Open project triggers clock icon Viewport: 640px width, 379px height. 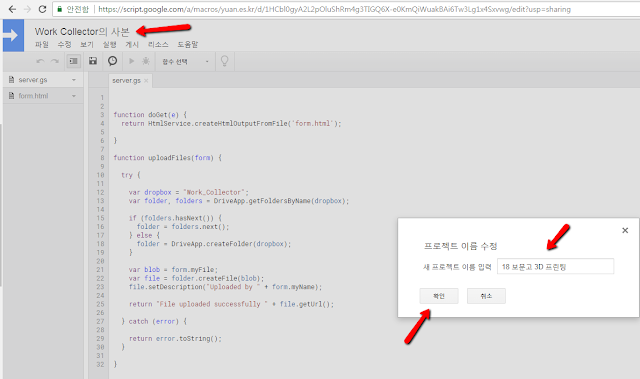click(x=112, y=61)
